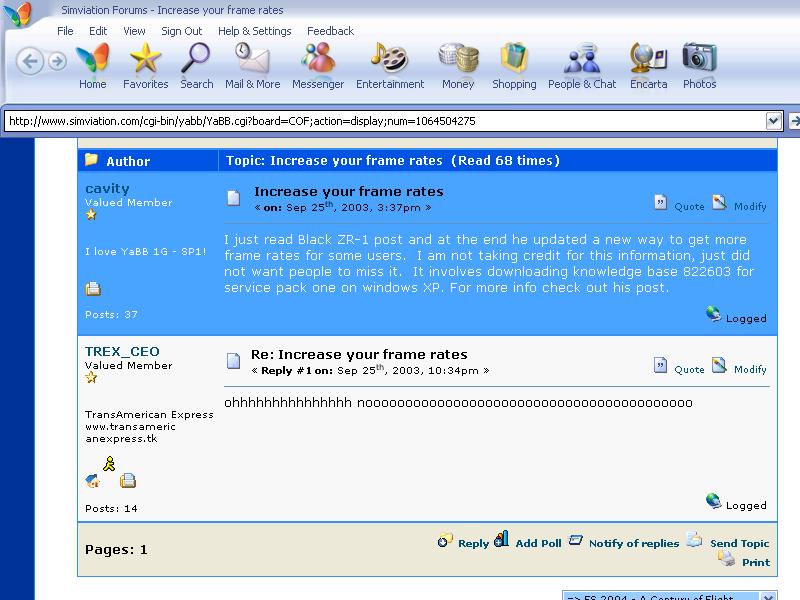Open Favorites star icon
Viewport: 800px width, 600px height.
click(x=145, y=58)
